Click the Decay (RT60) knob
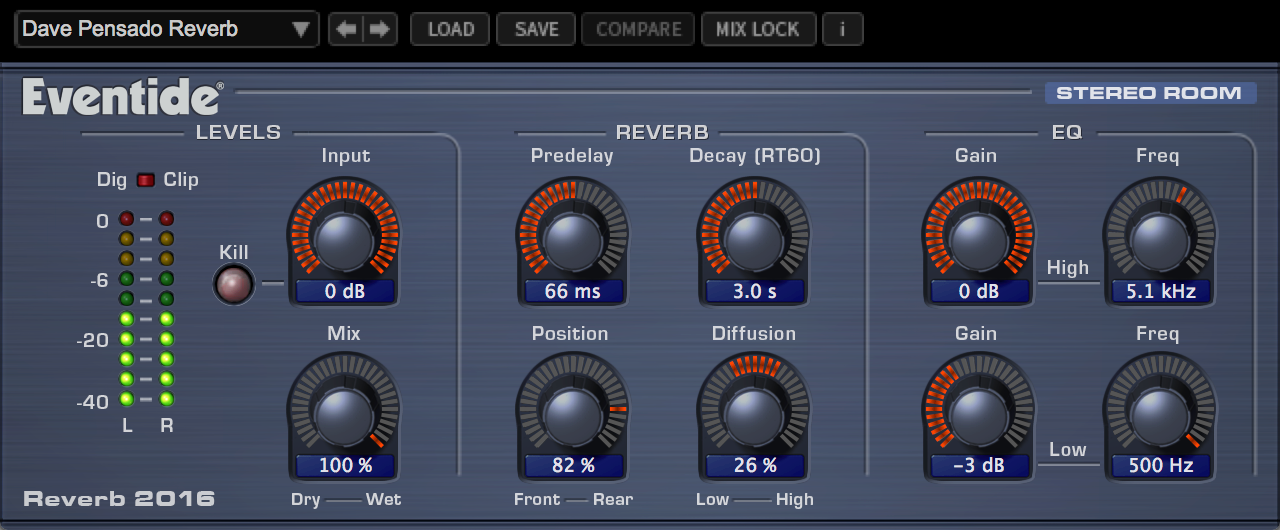Viewport: 1280px width, 530px height. [x=753, y=237]
